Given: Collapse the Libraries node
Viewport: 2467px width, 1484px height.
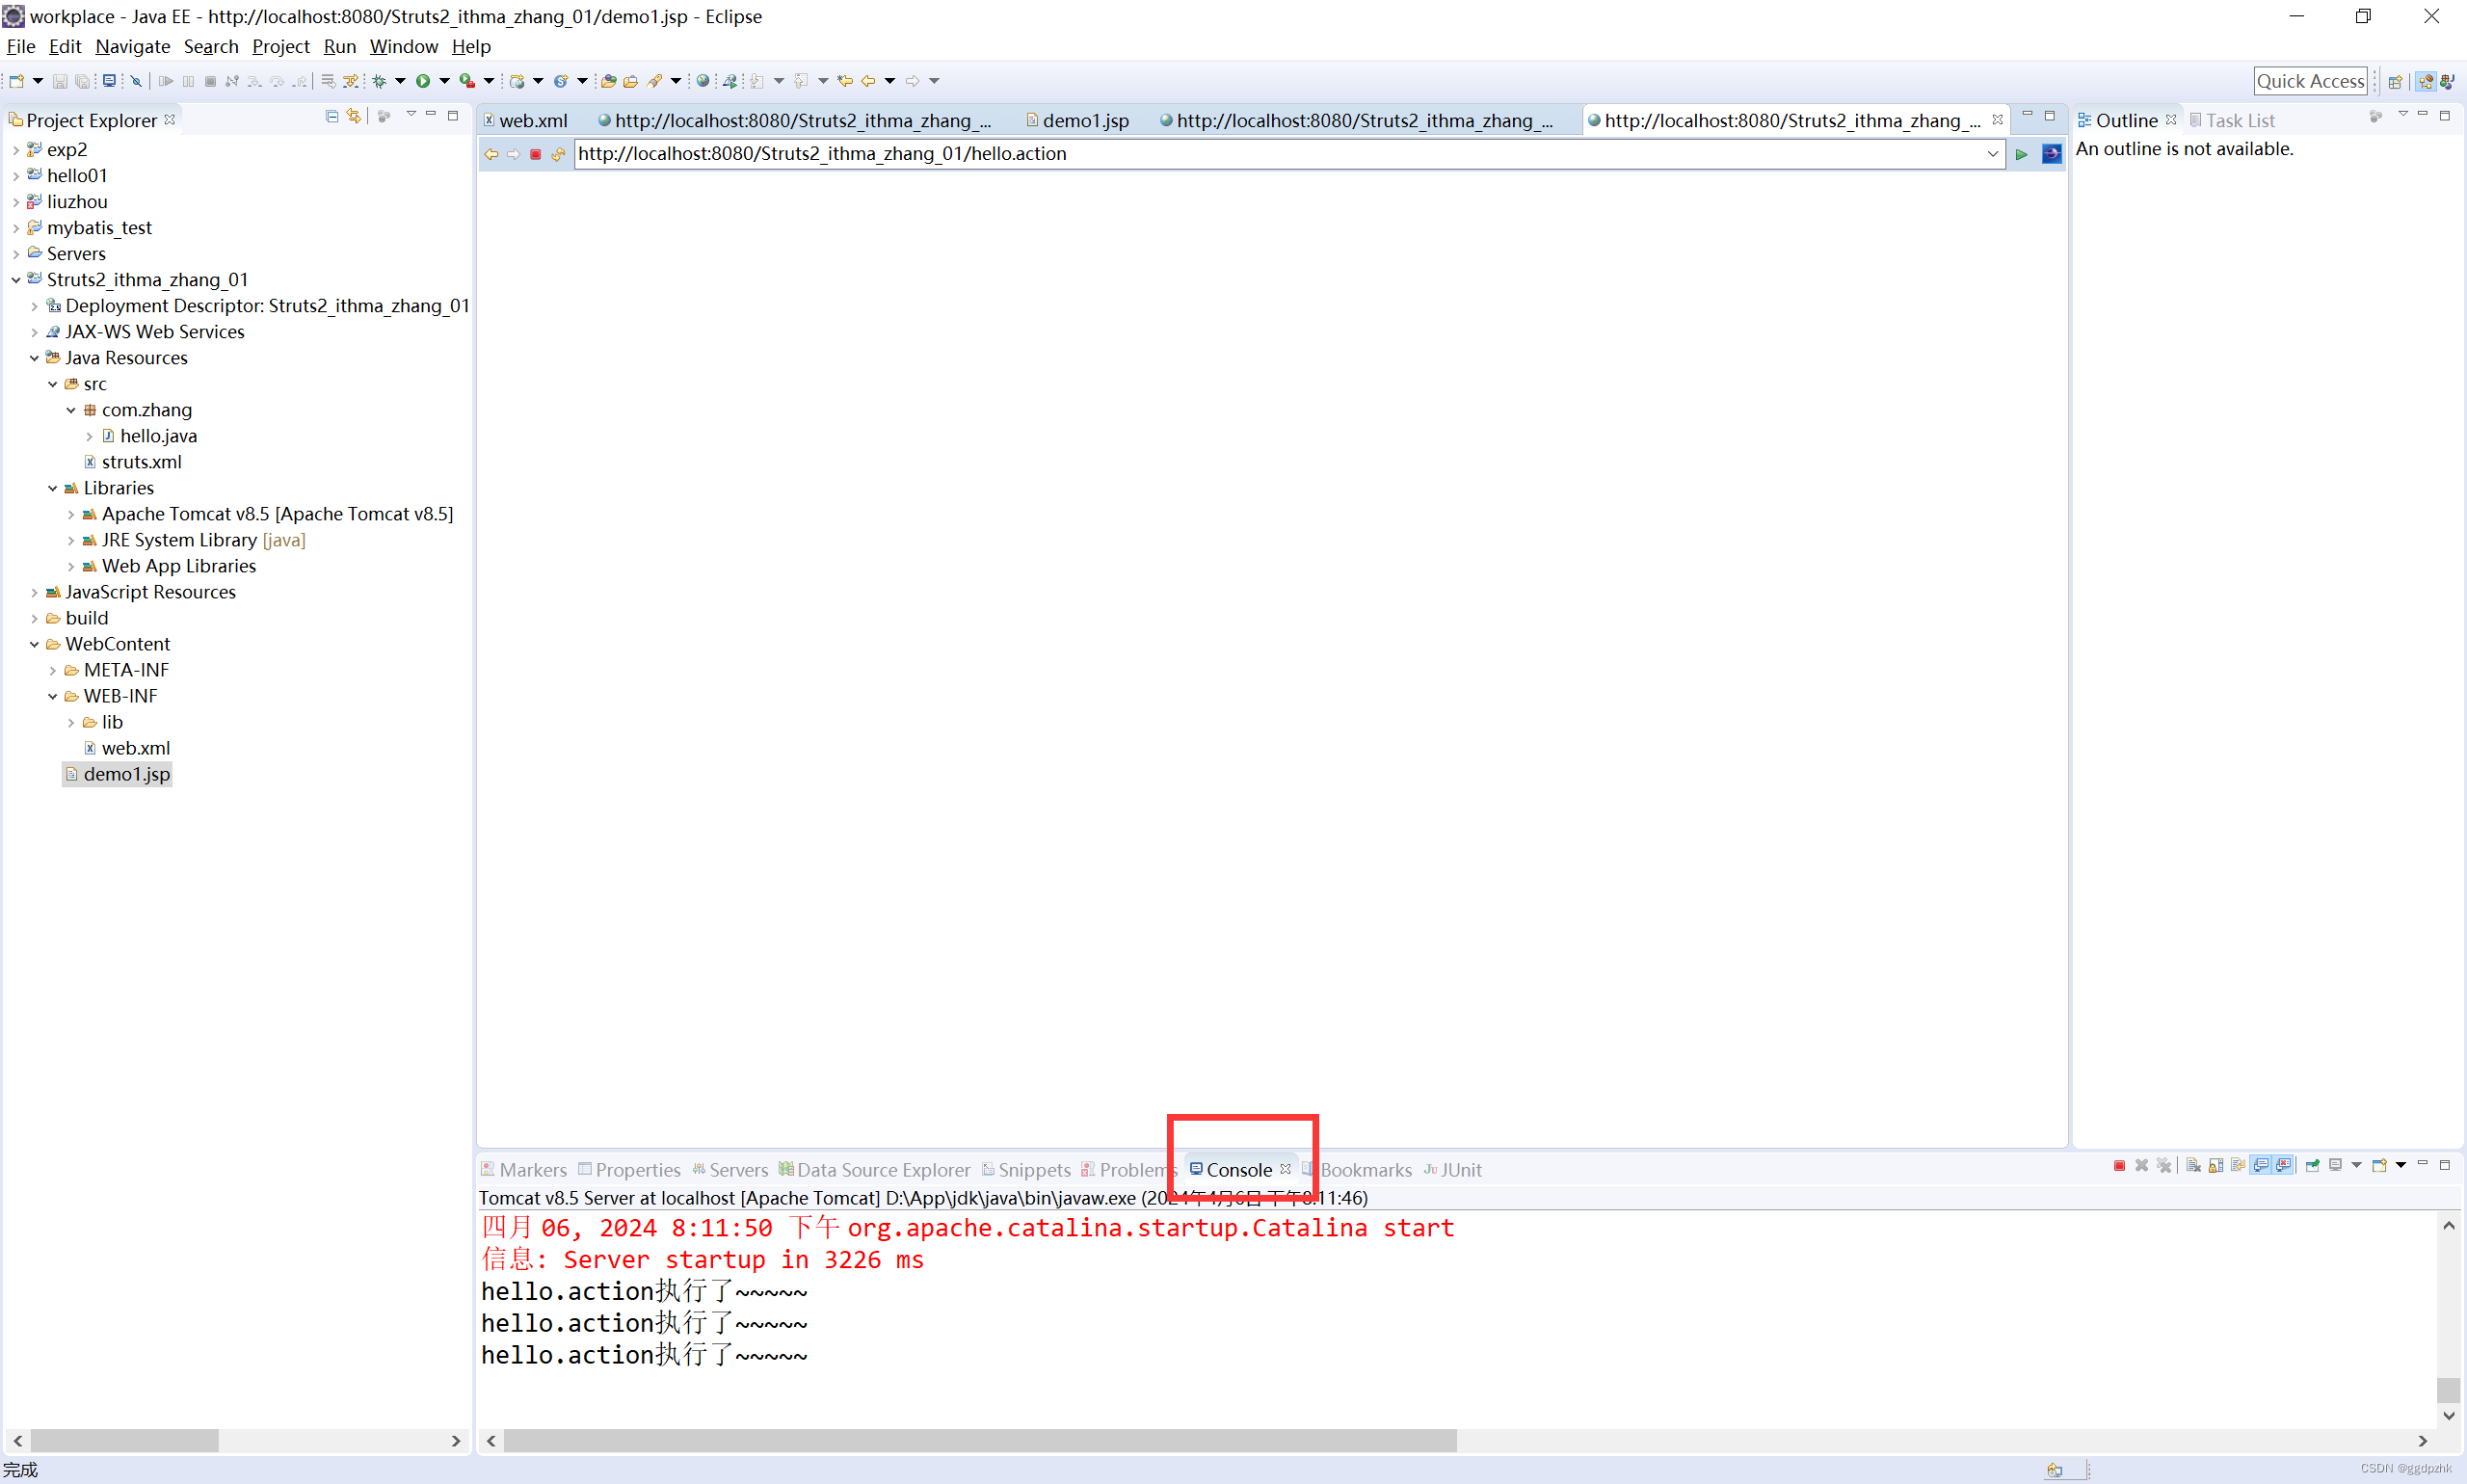Looking at the screenshot, I should pos(52,488).
